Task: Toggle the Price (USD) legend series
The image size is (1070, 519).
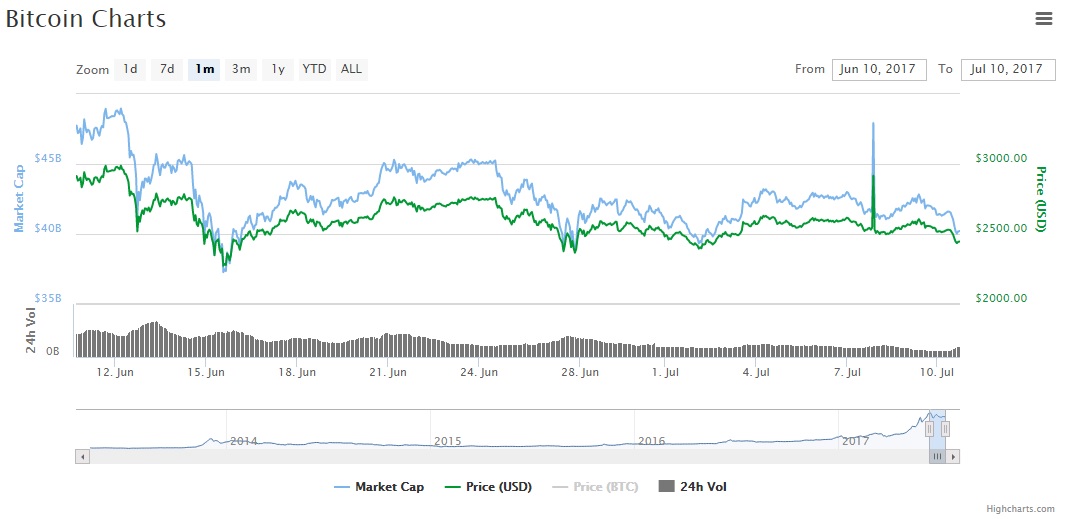Action: 487,487
